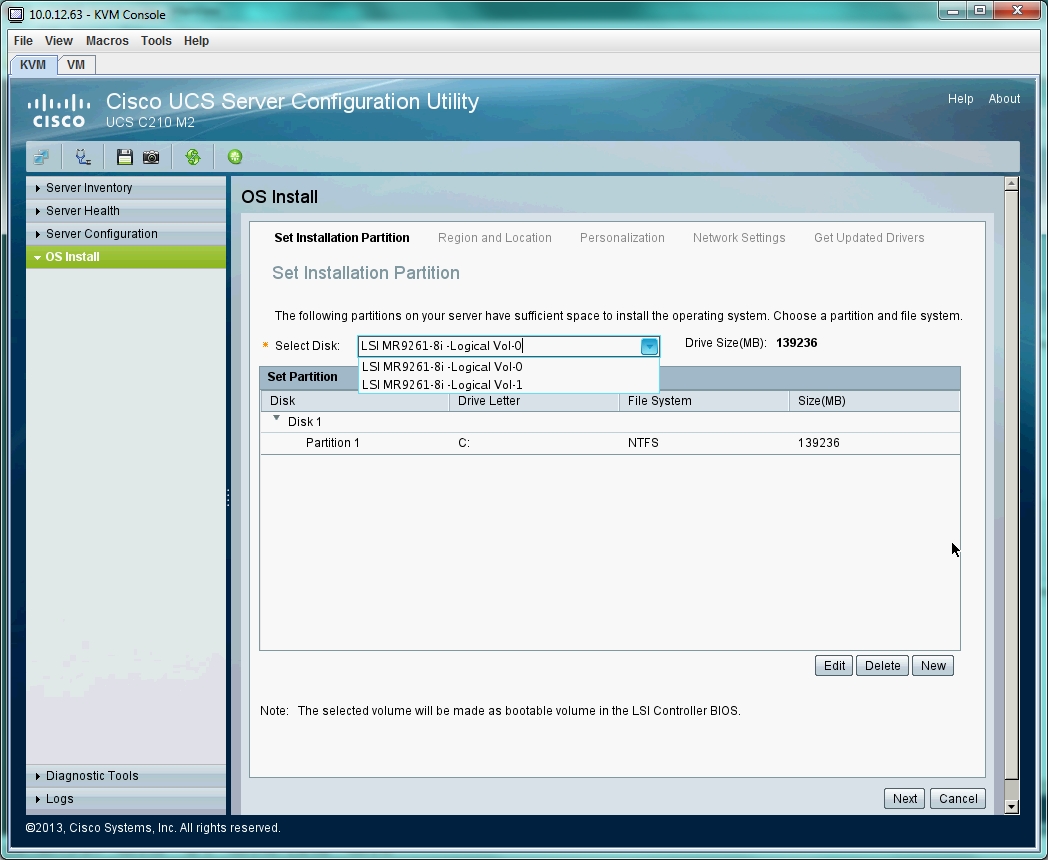Click the green refresh arrows icon
Image resolution: width=1048 pixels, height=860 pixels.
[x=193, y=157]
